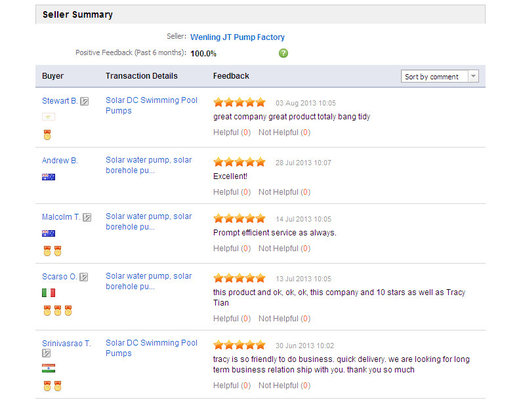521x400 pixels.
Task: Open Malcolm T. buyer profile
Action: click(x=61, y=217)
